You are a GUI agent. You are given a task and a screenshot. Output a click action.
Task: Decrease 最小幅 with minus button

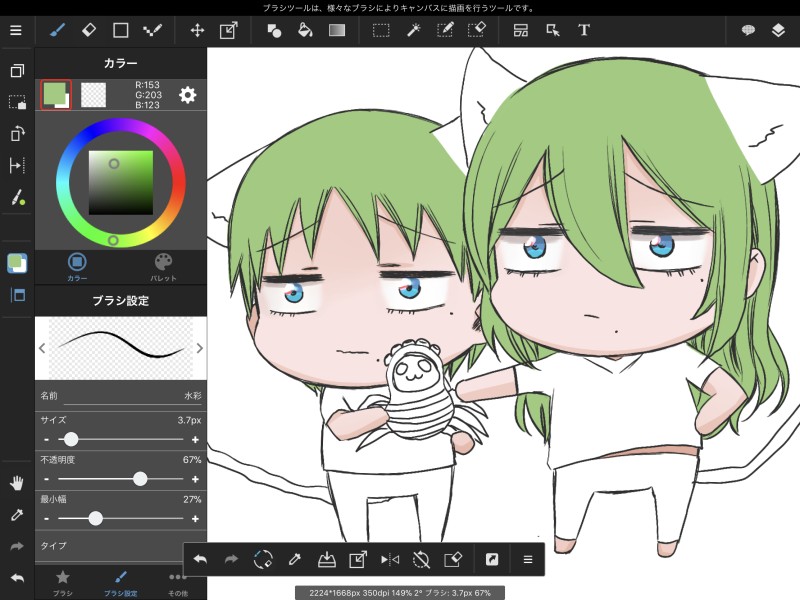46,519
